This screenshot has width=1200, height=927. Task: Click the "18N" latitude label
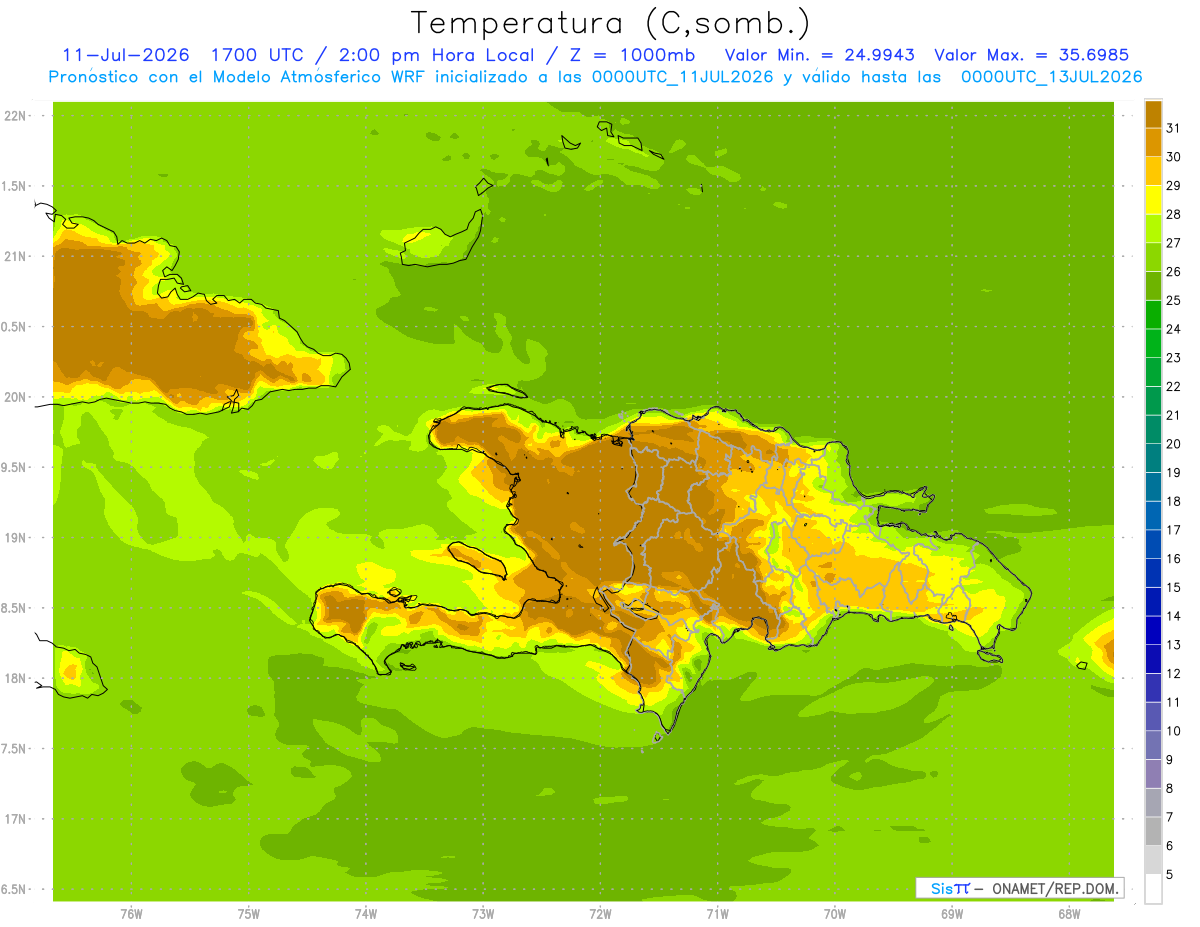[14, 678]
